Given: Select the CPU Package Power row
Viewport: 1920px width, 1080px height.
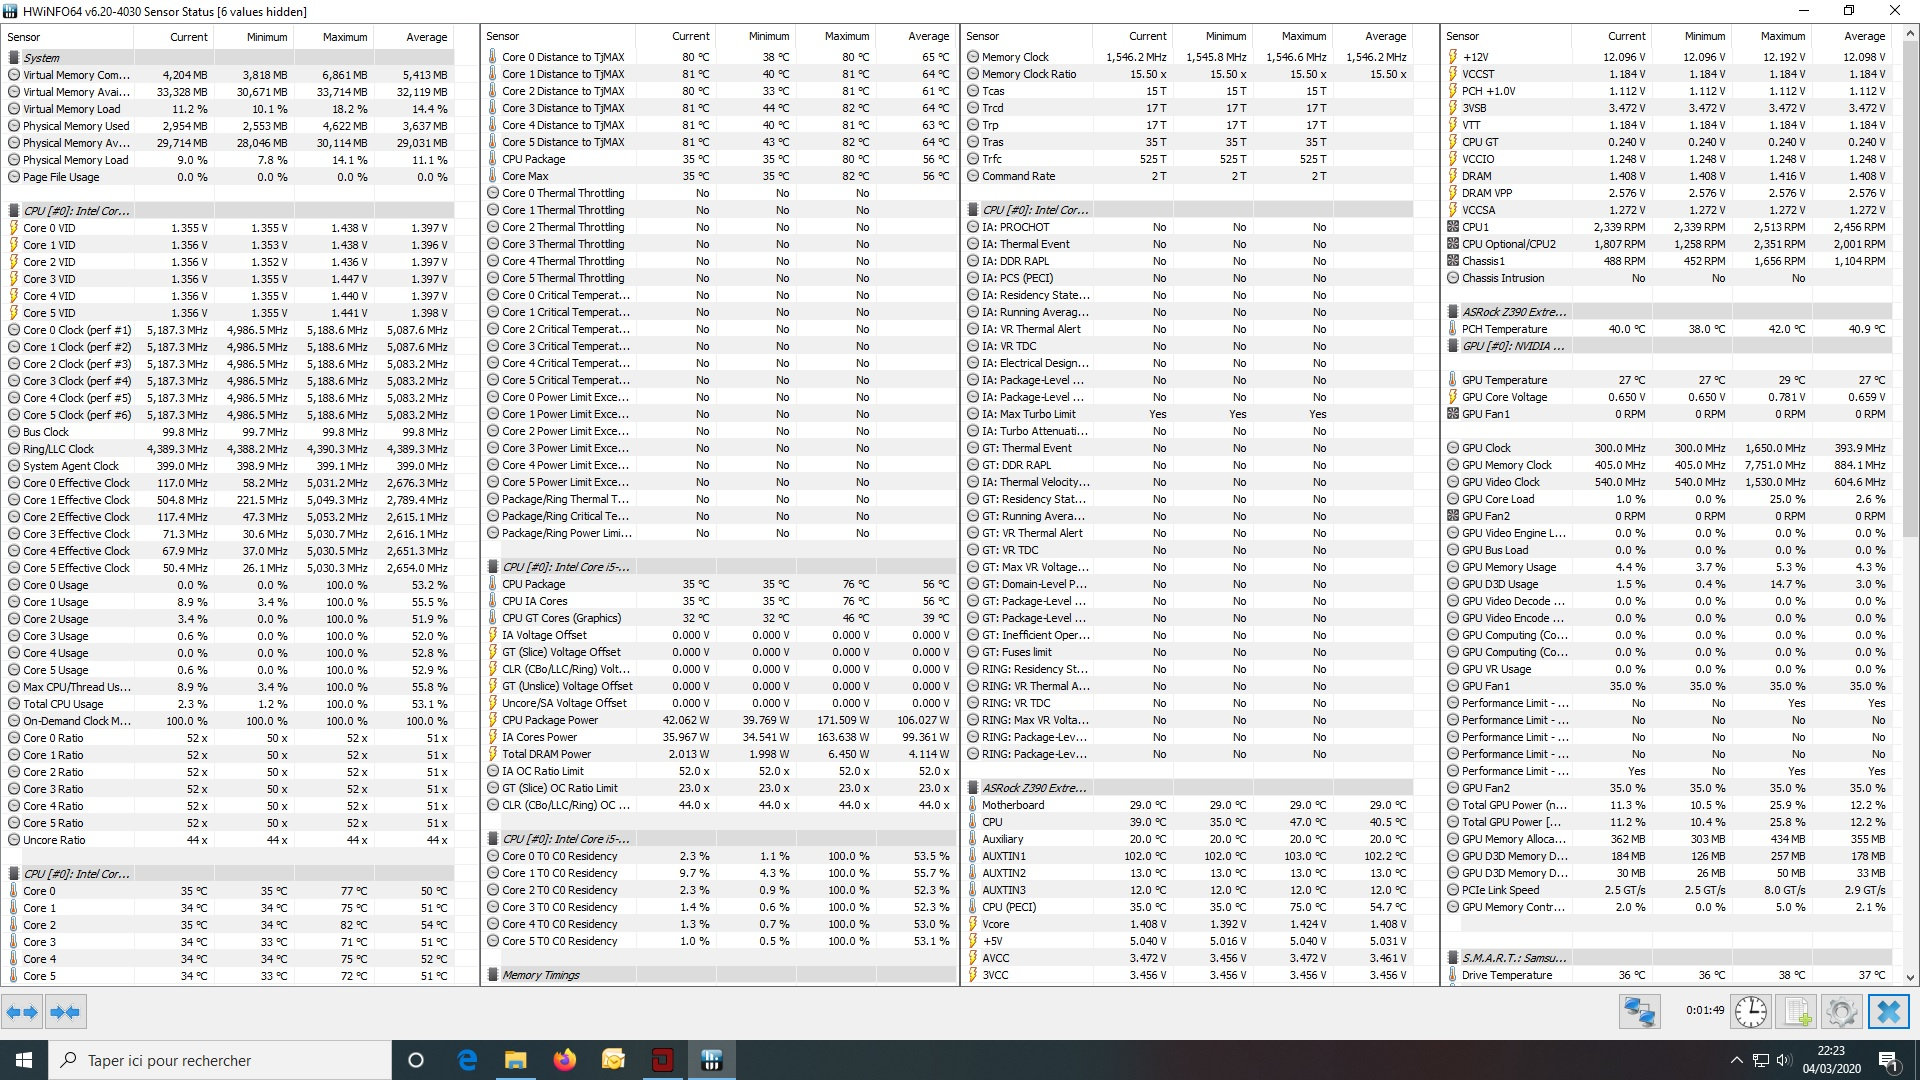Looking at the screenshot, I should pyautogui.click(x=549, y=720).
